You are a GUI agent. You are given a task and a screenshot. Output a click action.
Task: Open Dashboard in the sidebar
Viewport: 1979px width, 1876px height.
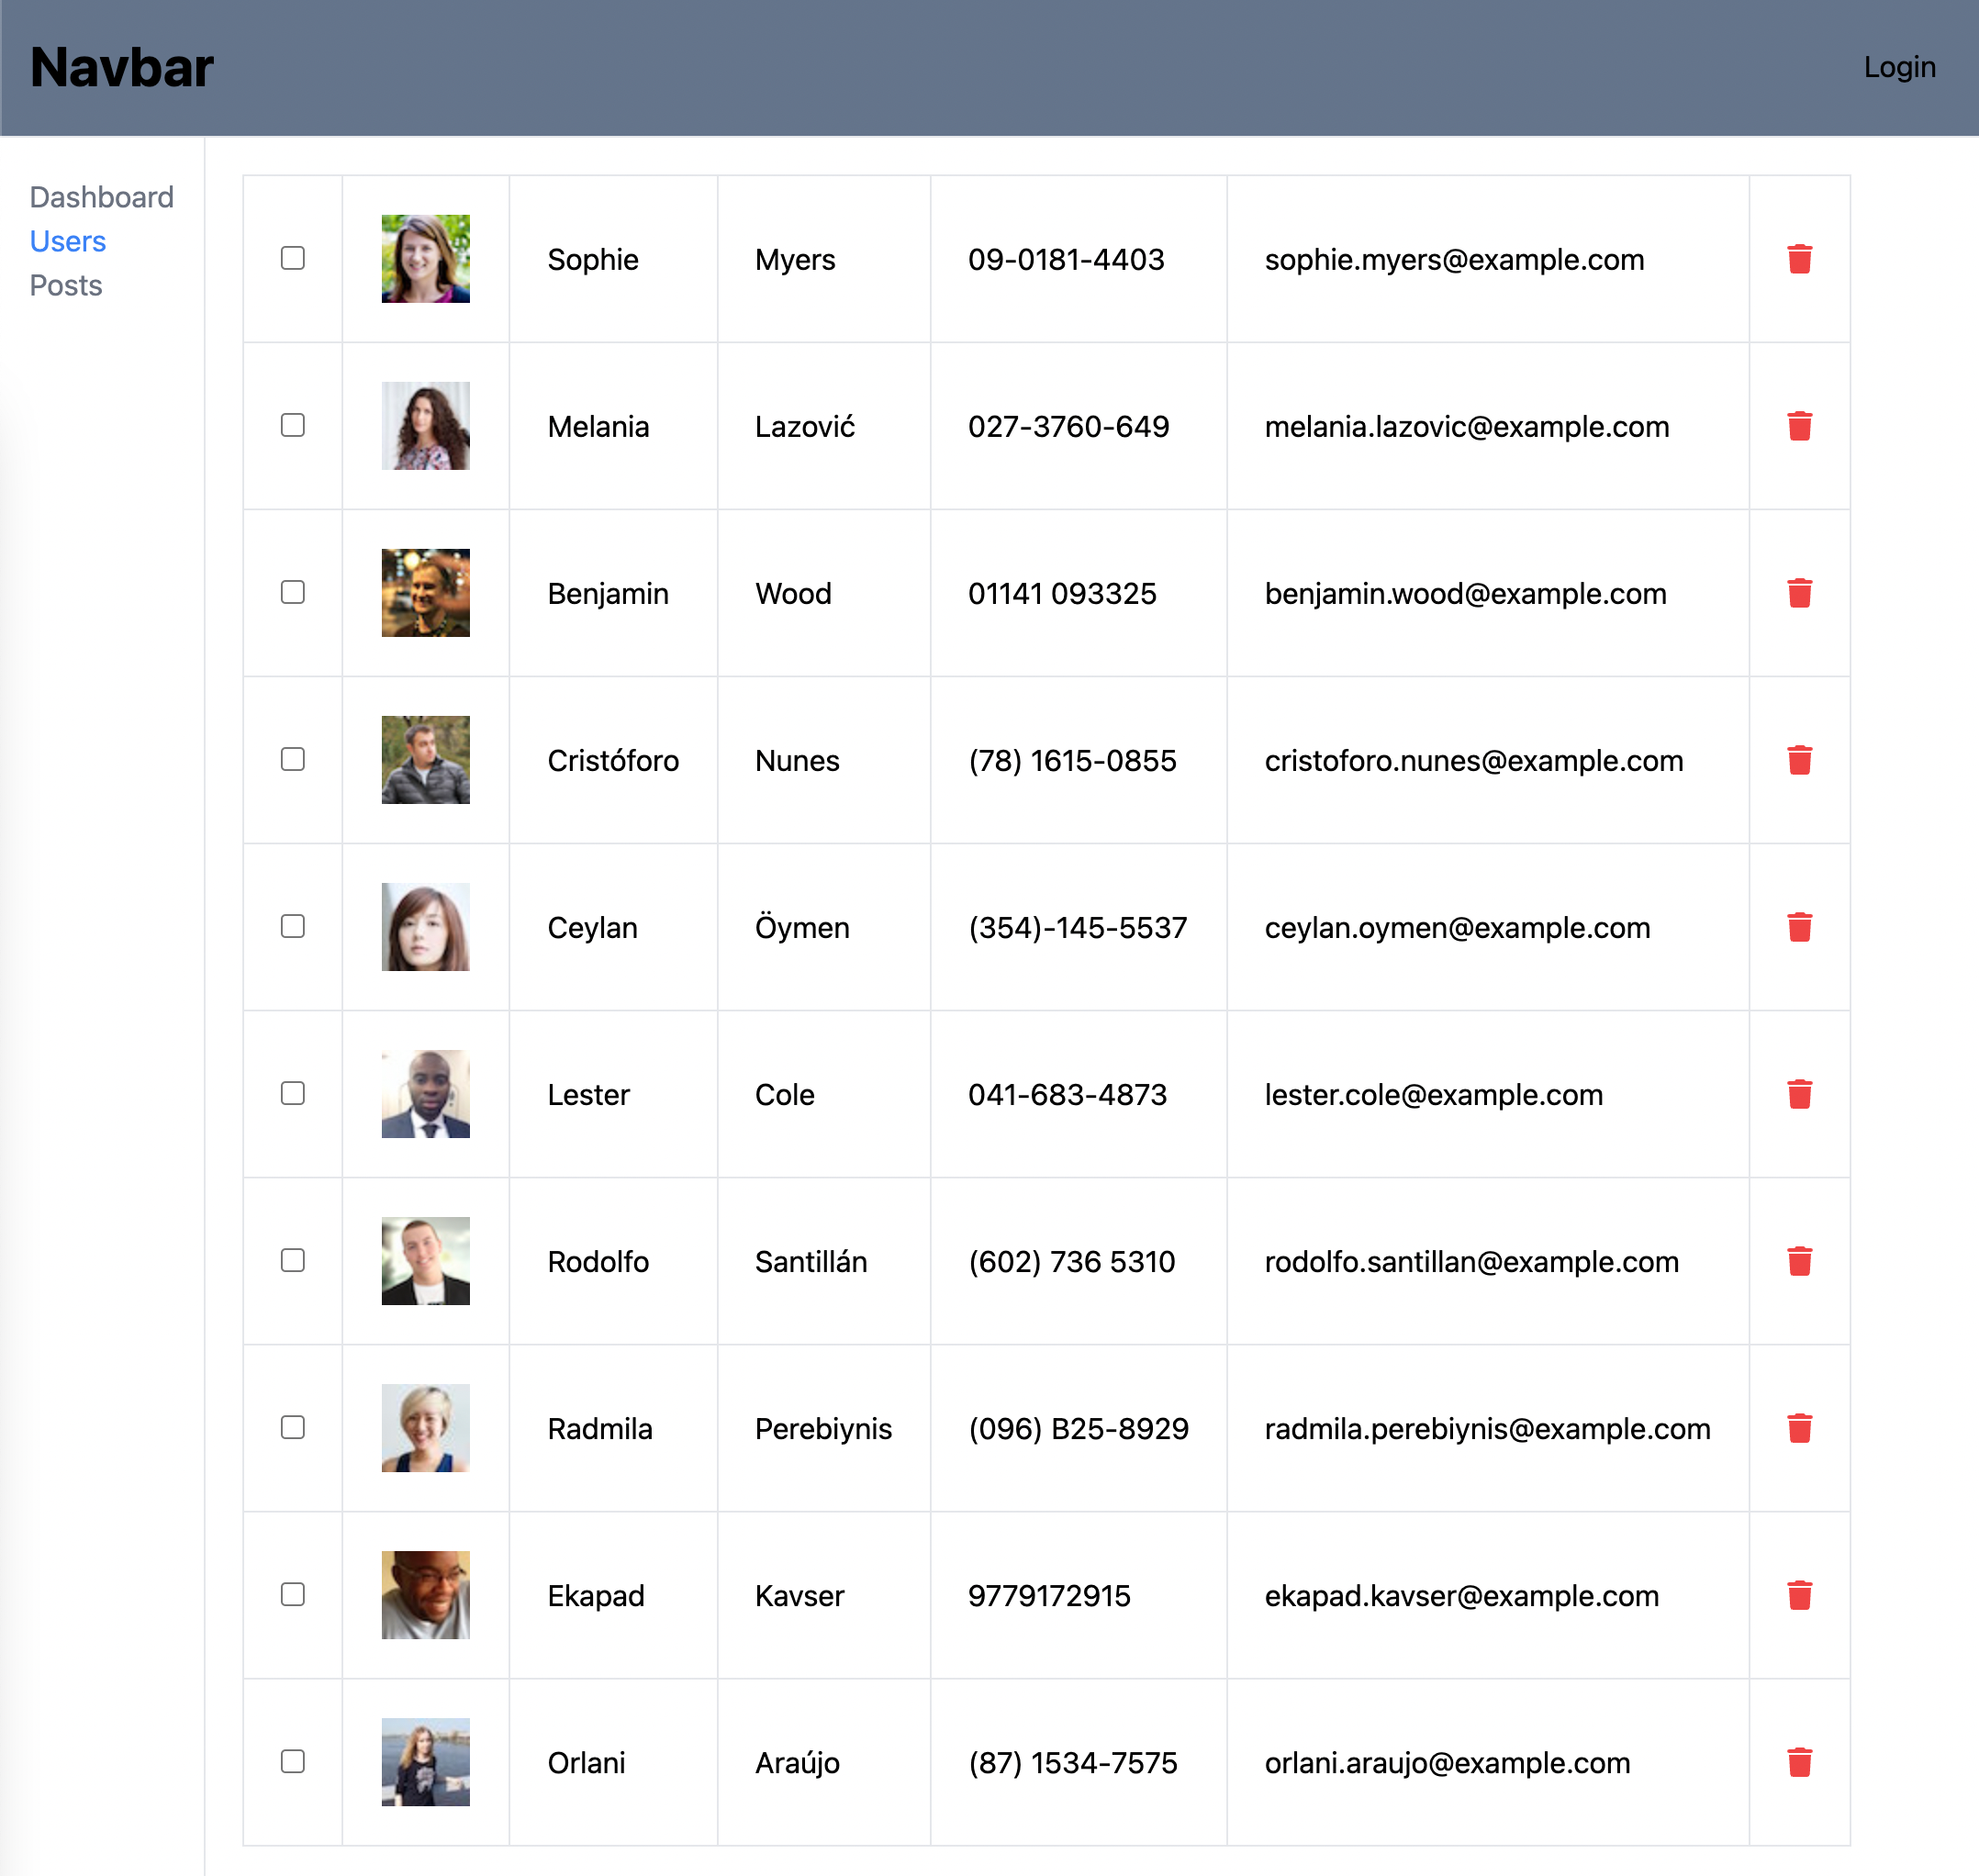(x=101, y=197)
